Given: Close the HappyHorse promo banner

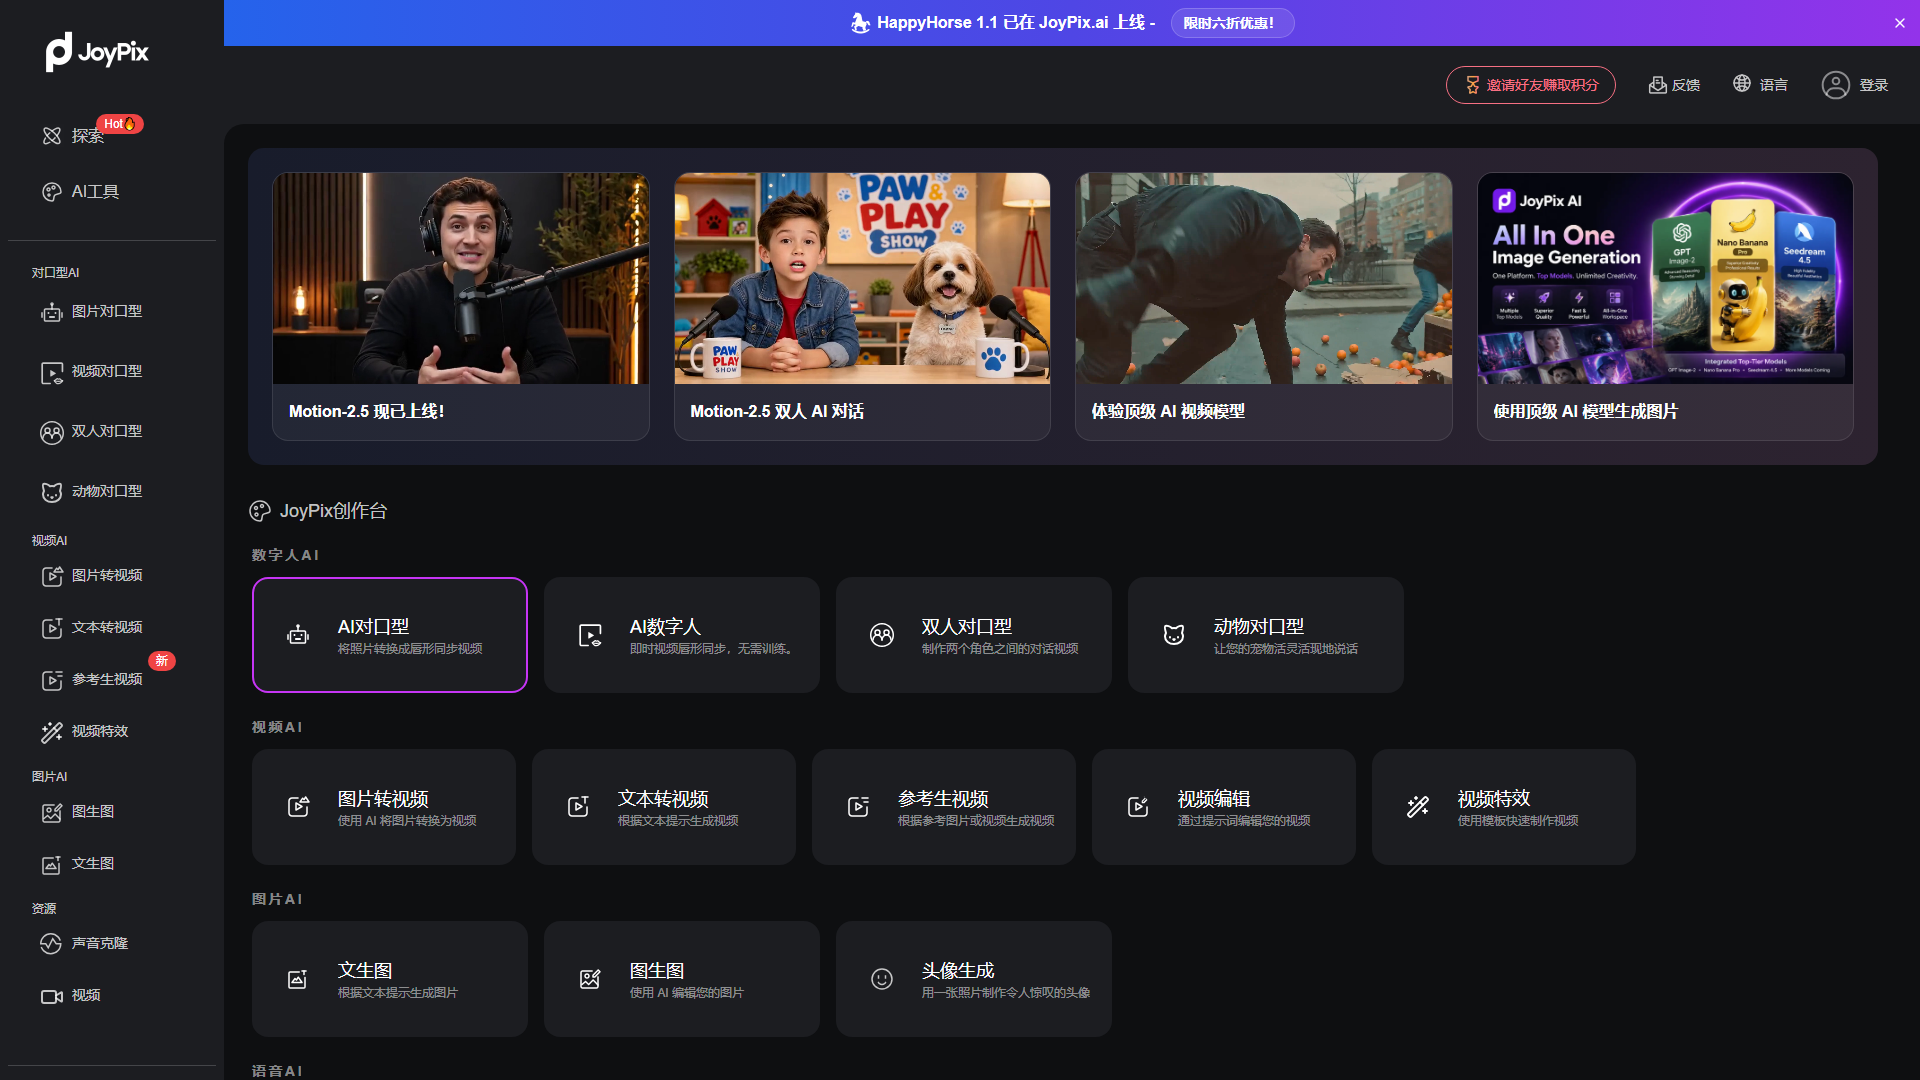Looking at the screenshot, I should pos(1900,23).
